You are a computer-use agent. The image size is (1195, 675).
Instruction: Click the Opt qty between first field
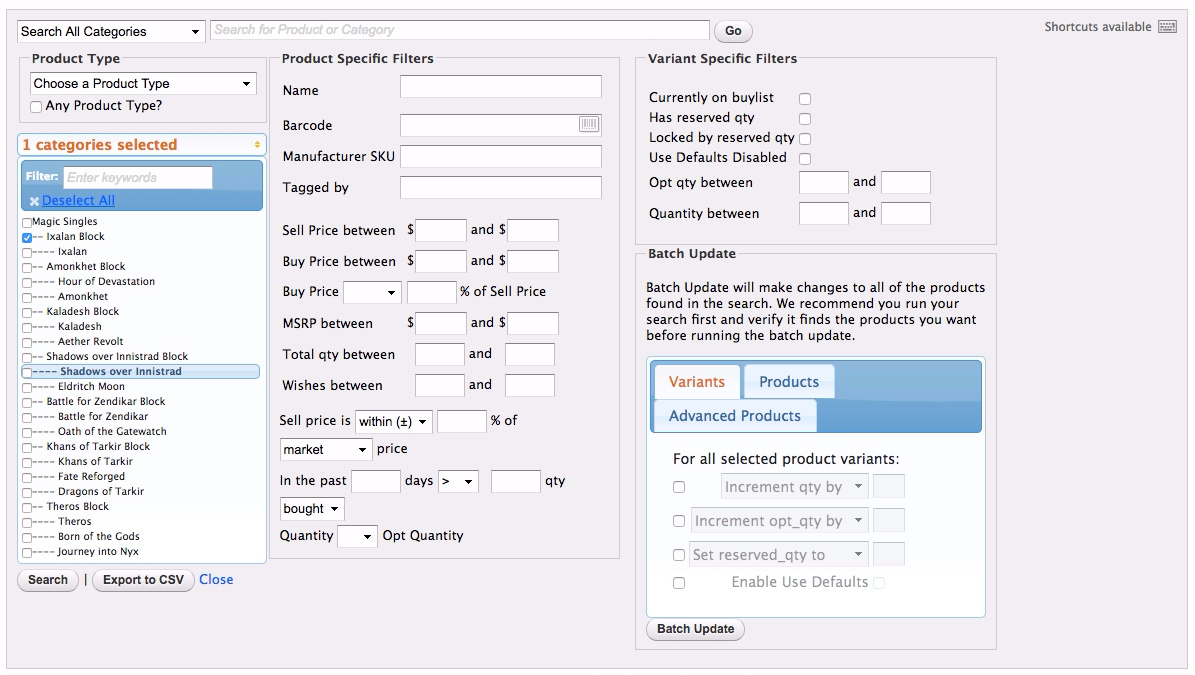(824, 183)
